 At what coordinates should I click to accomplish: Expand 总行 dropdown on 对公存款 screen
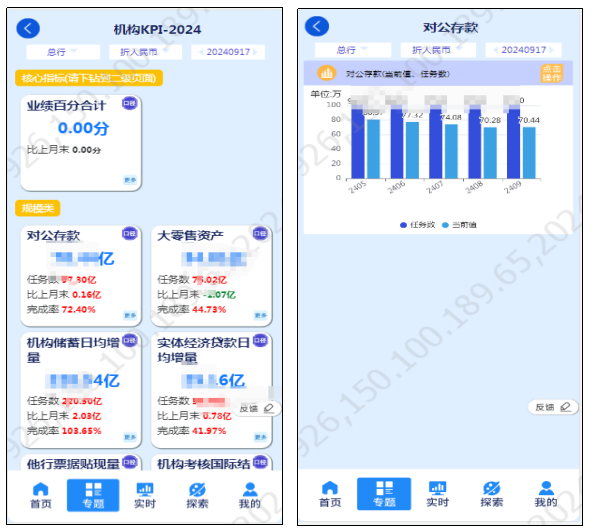(353, 50)
